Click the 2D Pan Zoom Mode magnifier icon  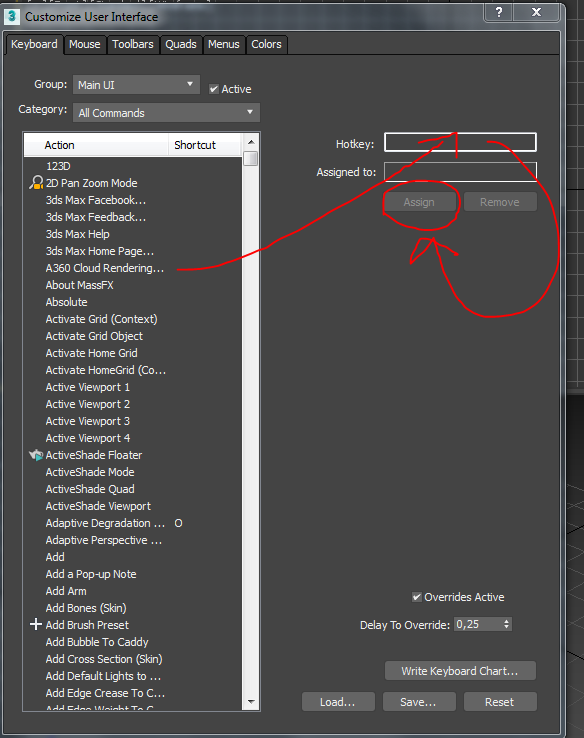coord(36,183)
